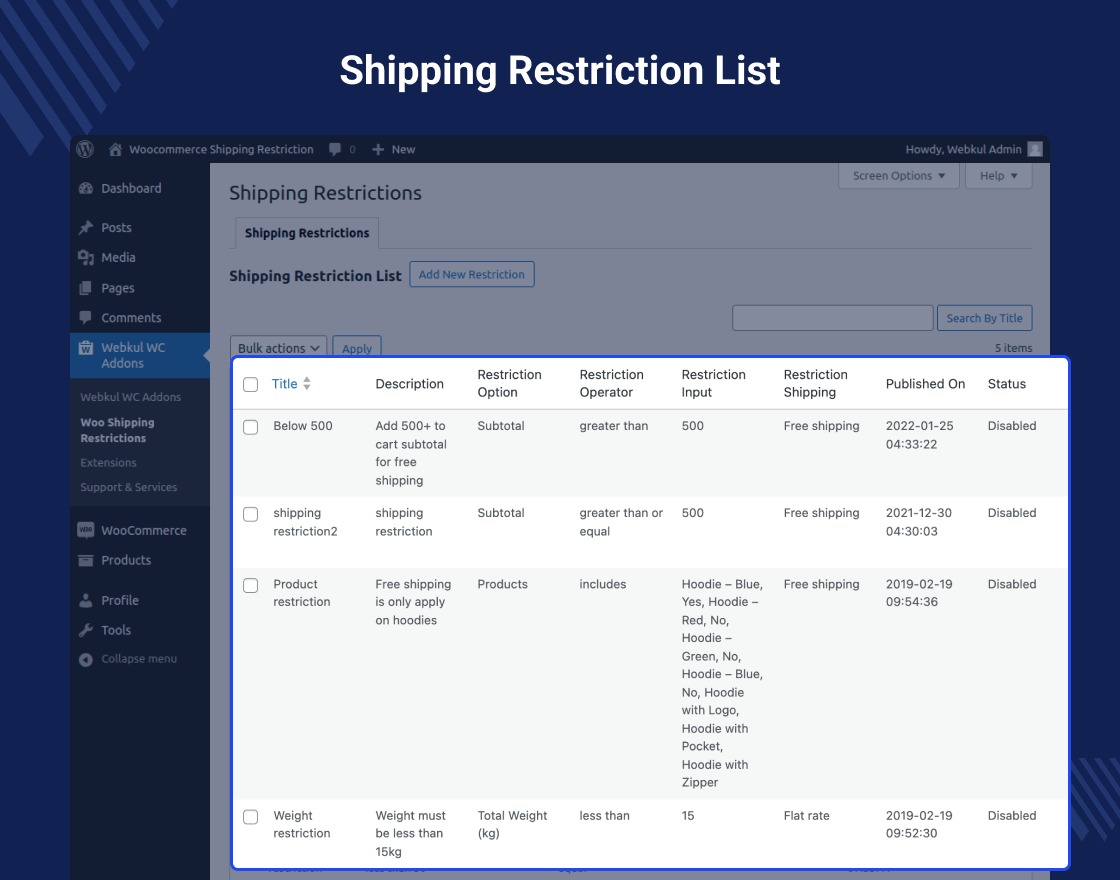
Task: Select the checkbox for Below 500 restriction
Action: [x=250, y=426]
